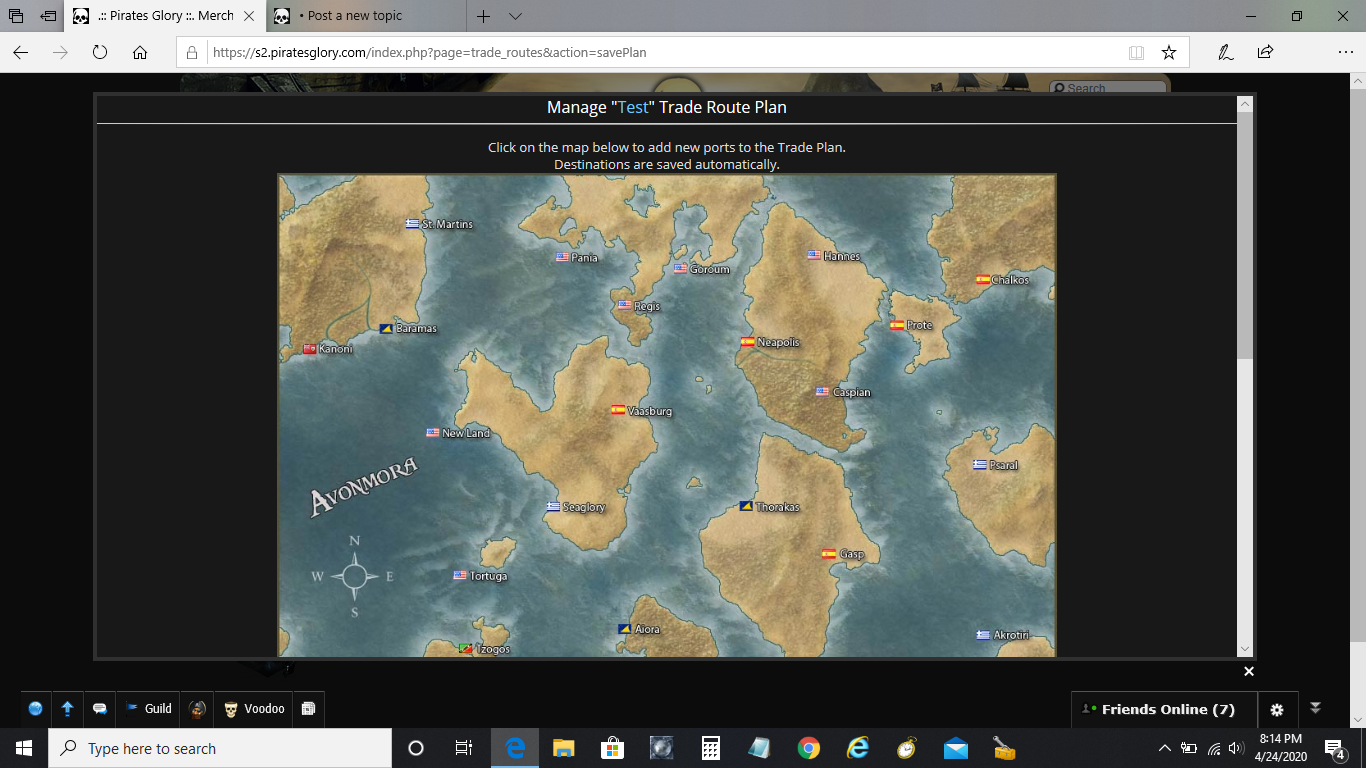1366x768 pixels.
Task: Click the globe icon in game toolbar
Action: point(36,709)
